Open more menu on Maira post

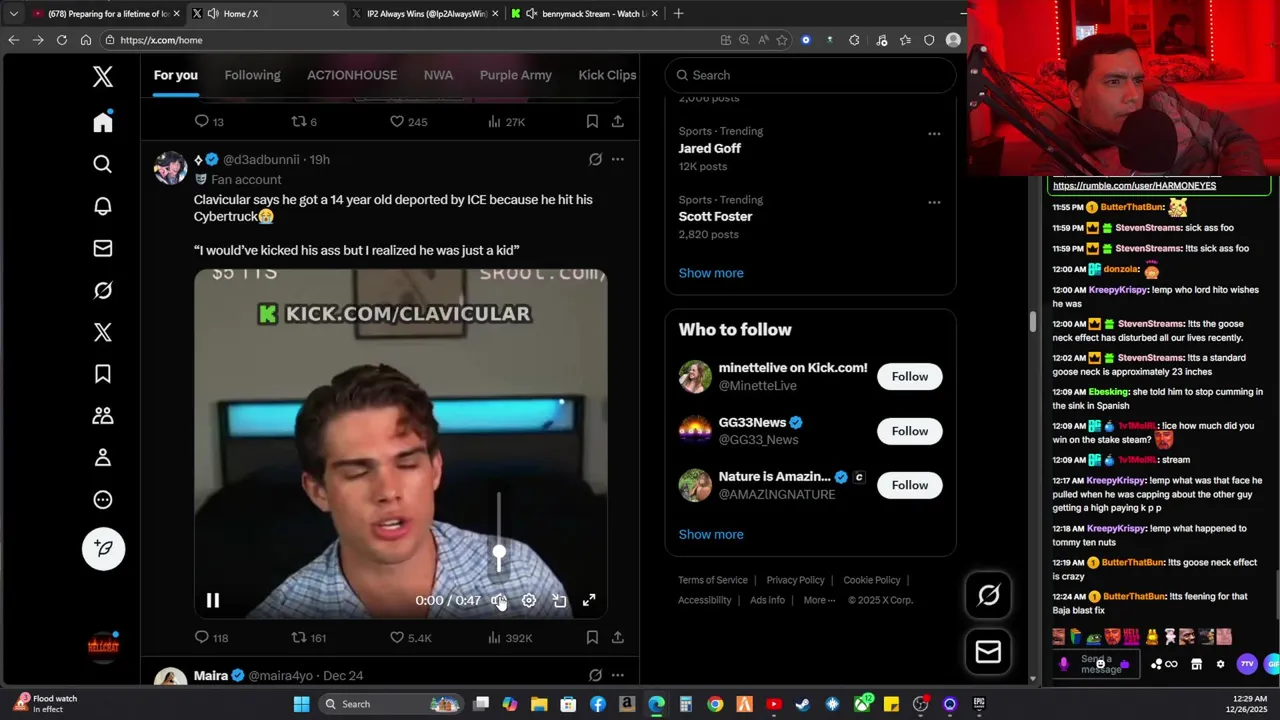[x=618, y=675]
